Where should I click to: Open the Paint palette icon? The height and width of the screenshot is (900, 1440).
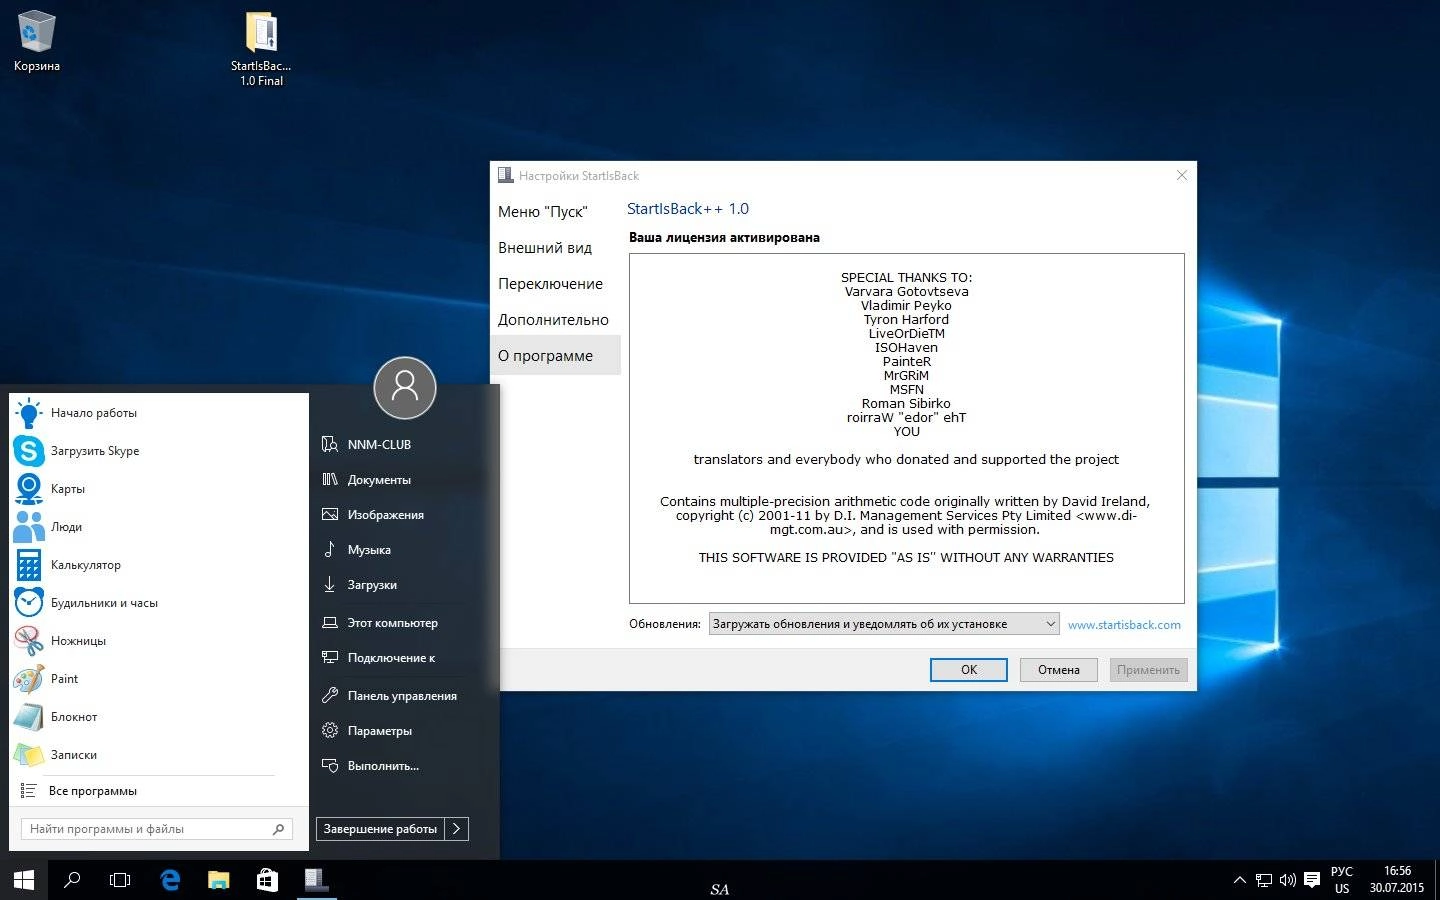[x=29, y=679]
